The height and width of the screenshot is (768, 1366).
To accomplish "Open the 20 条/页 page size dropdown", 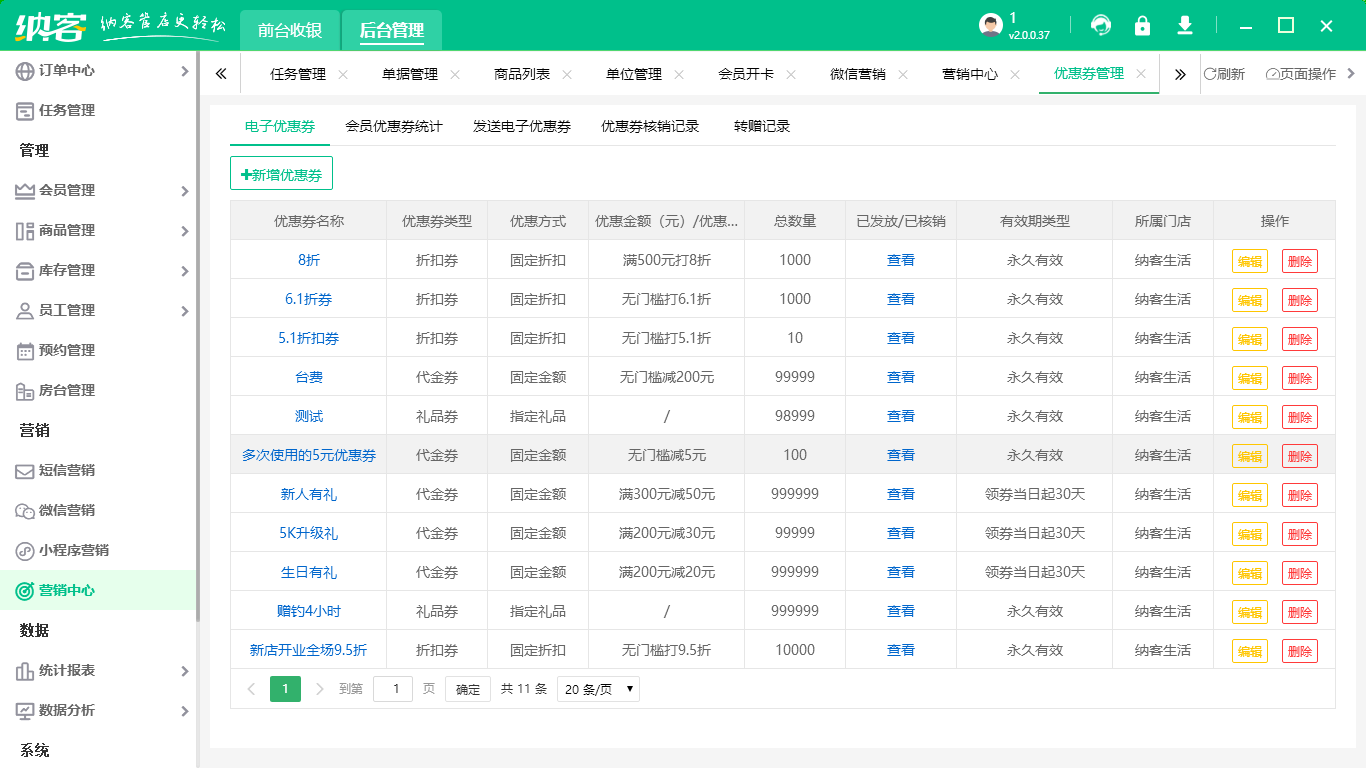I will coord(598,689).
